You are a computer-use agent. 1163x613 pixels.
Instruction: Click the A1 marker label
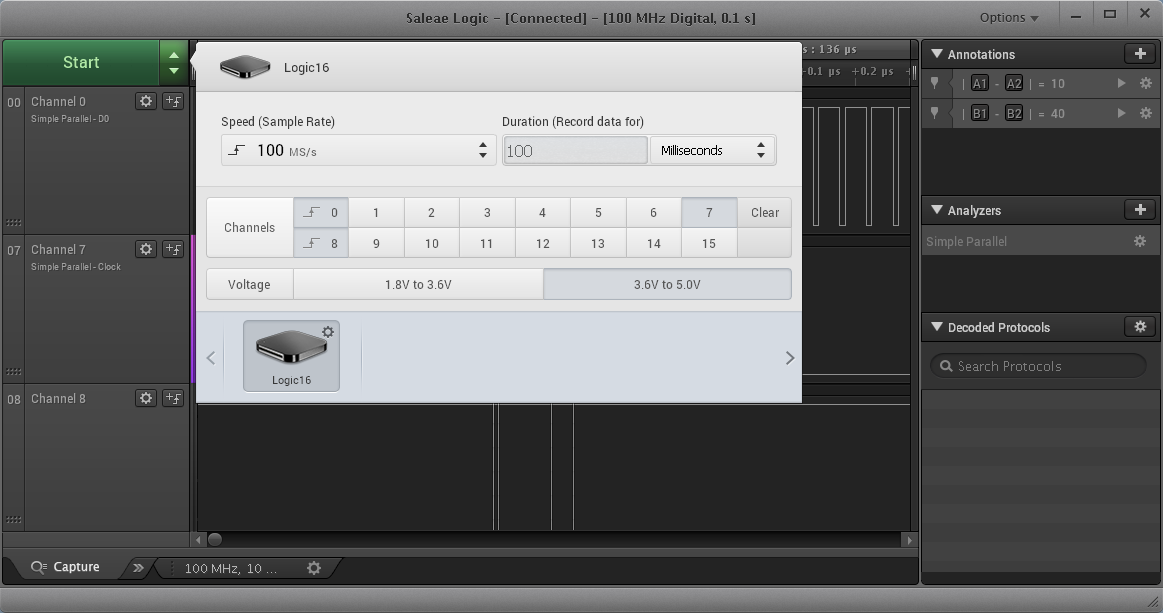point(980,83)
